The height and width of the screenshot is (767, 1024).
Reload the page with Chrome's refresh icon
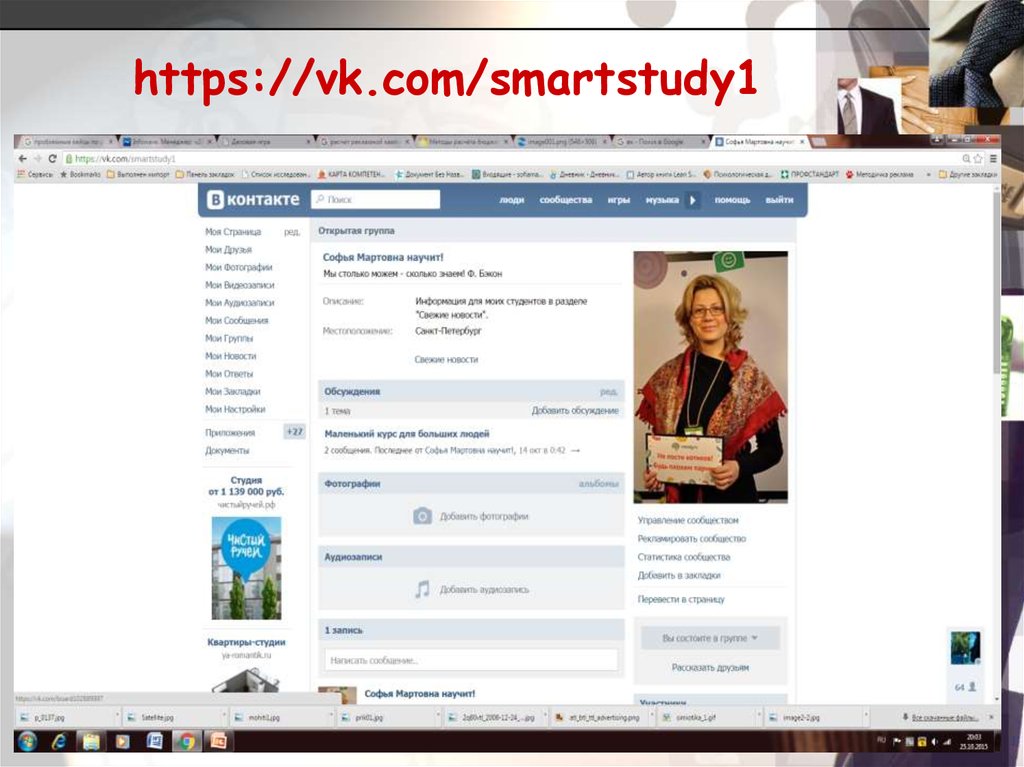[52, 159]
